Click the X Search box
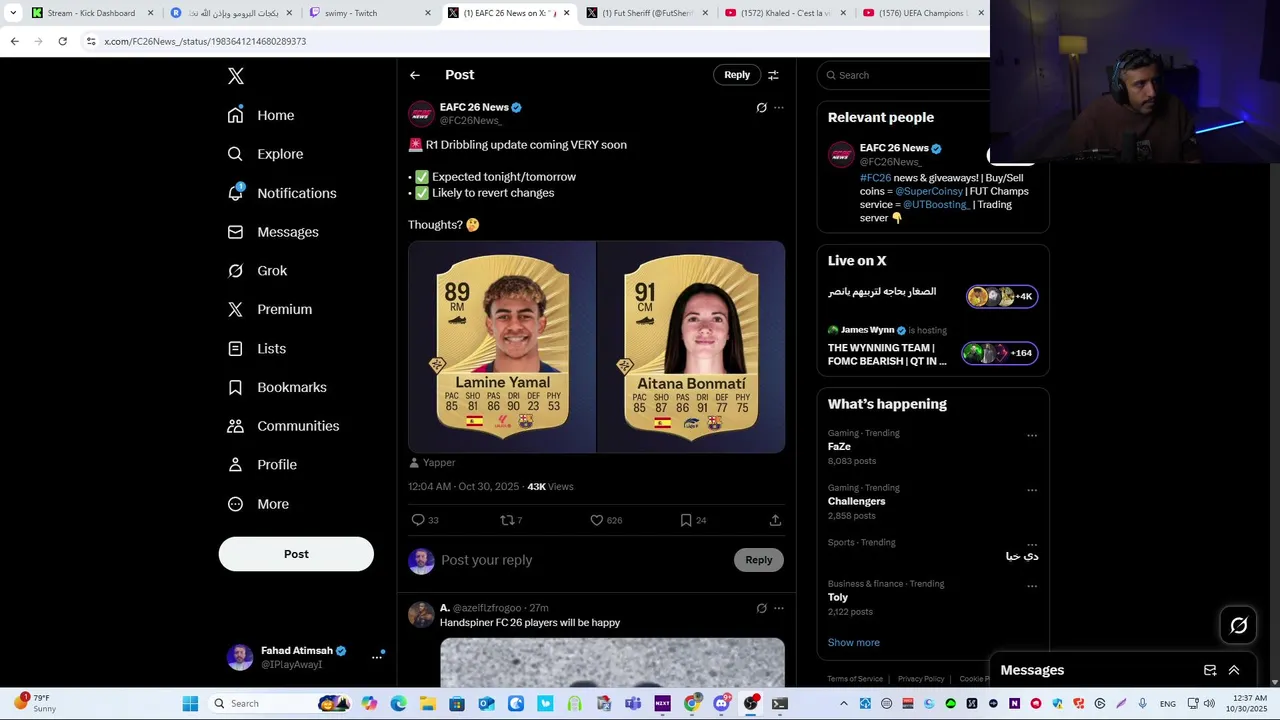 point(905,75)
